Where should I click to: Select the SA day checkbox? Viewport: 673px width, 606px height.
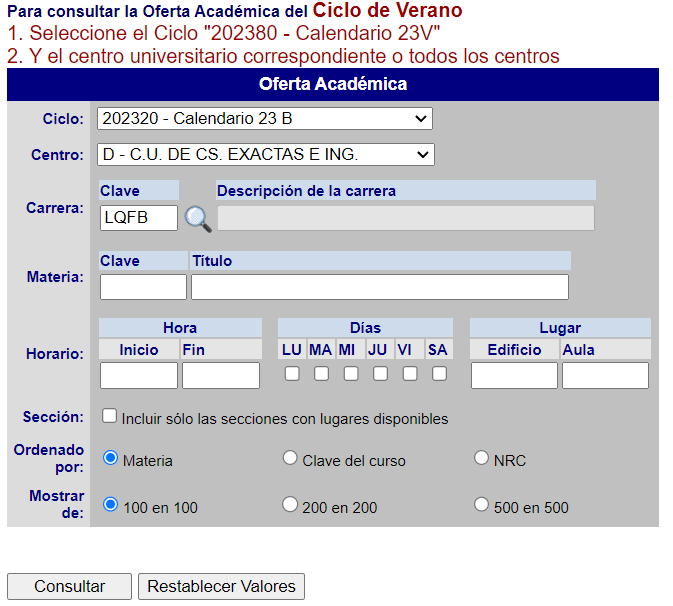tap(439, 374)
